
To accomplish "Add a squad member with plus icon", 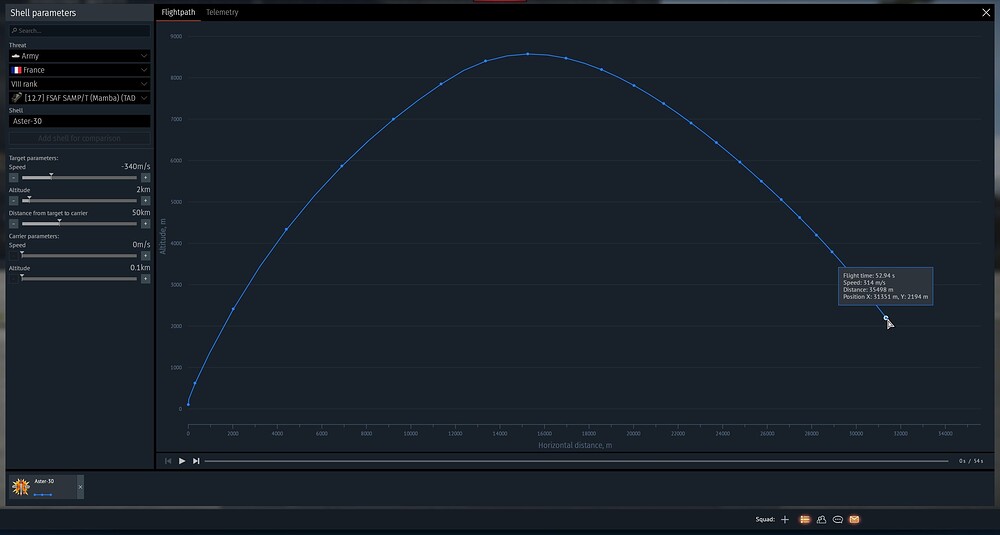I will coord(785,520).
